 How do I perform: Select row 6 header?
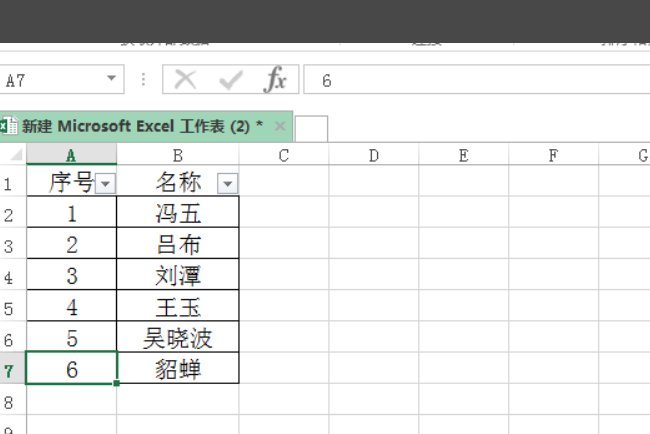(13, 337)
